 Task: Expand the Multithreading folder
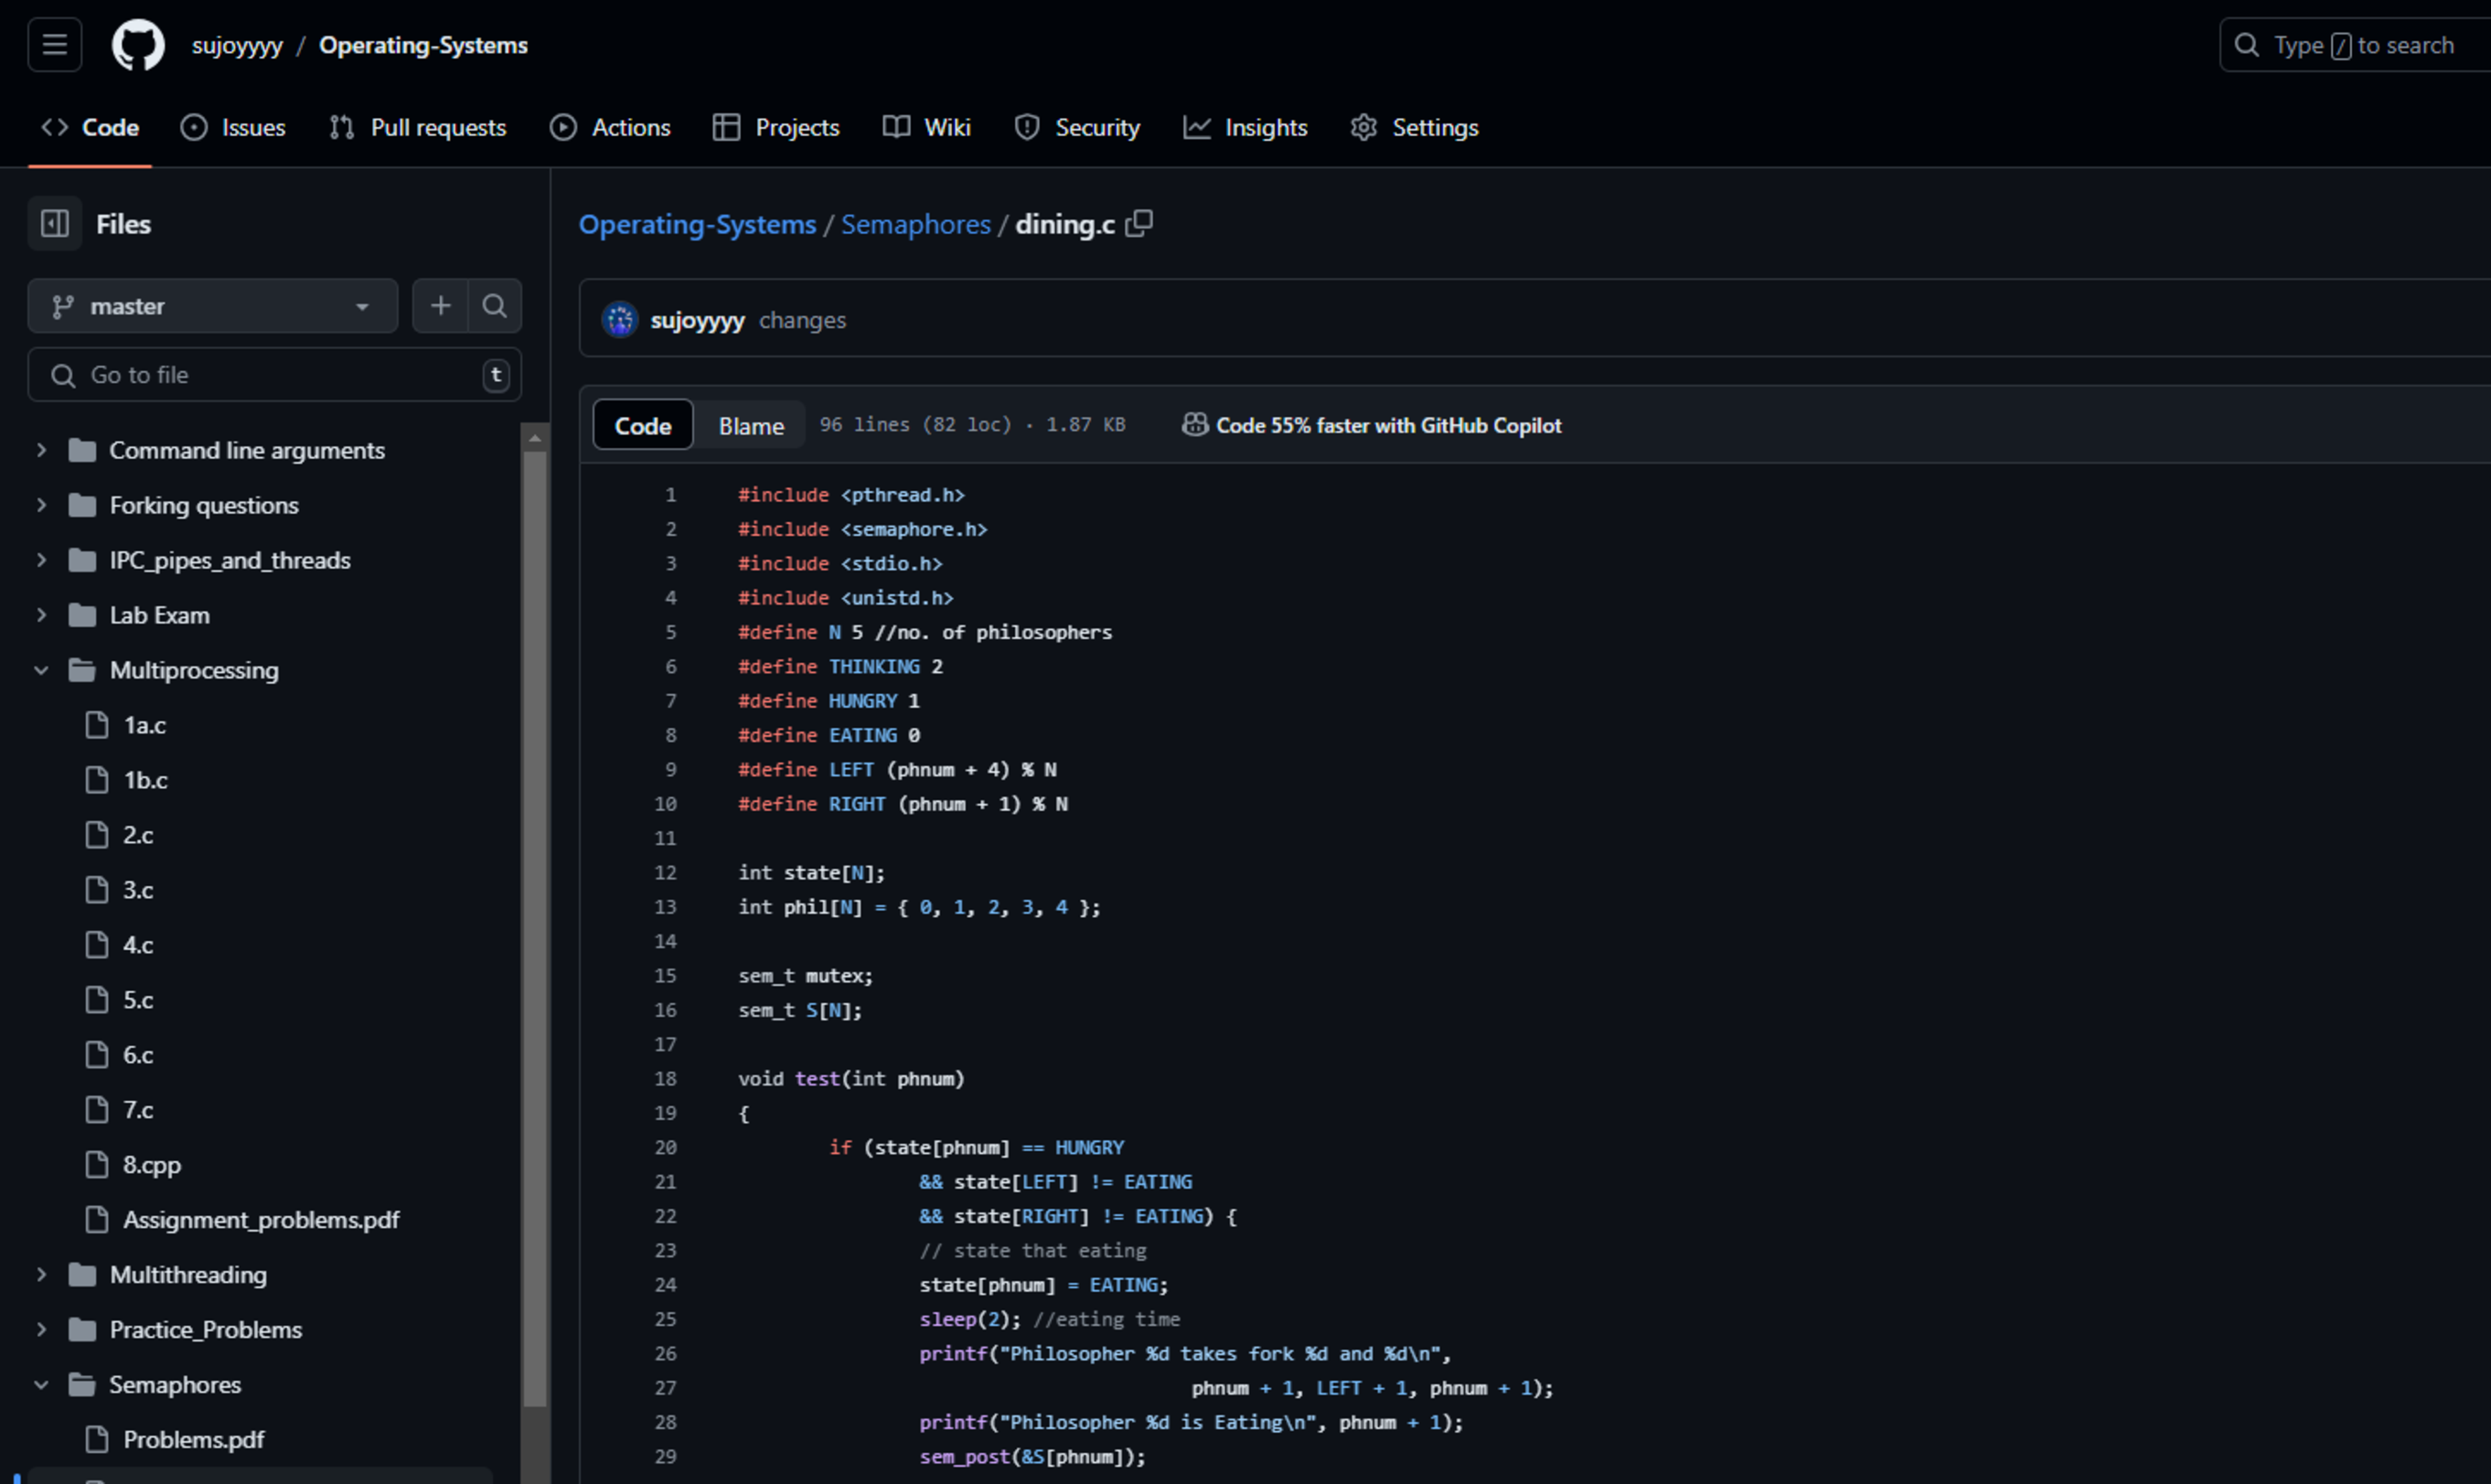coord(41,1275)
